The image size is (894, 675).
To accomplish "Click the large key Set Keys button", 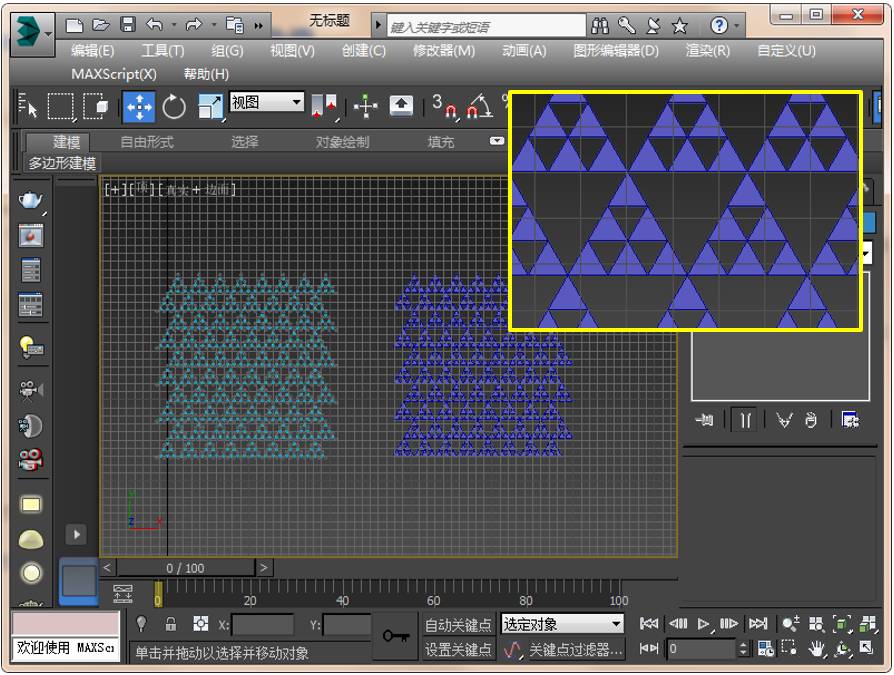I will [x=396, y=636].
